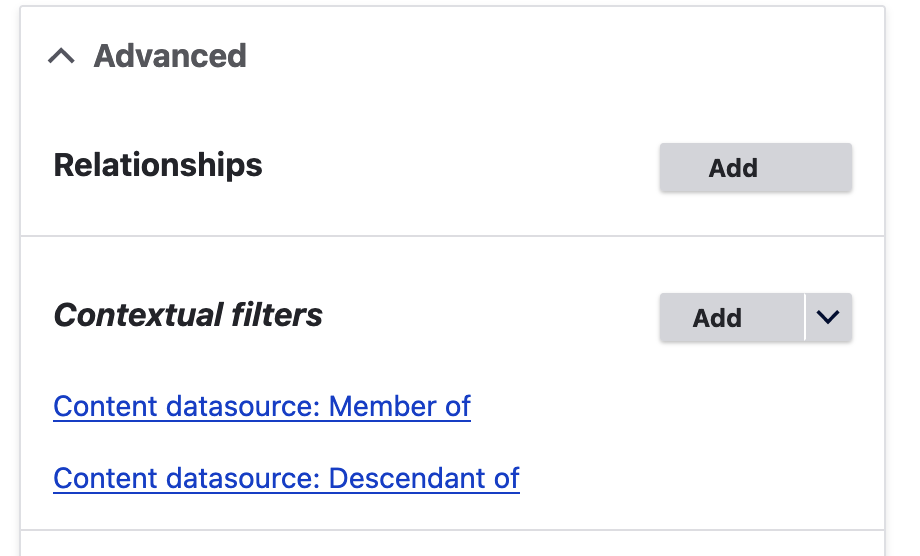Open the Contextual filters dropdown arrow
Viewport: 920px width, 556px height.
[x=828, y=318]
